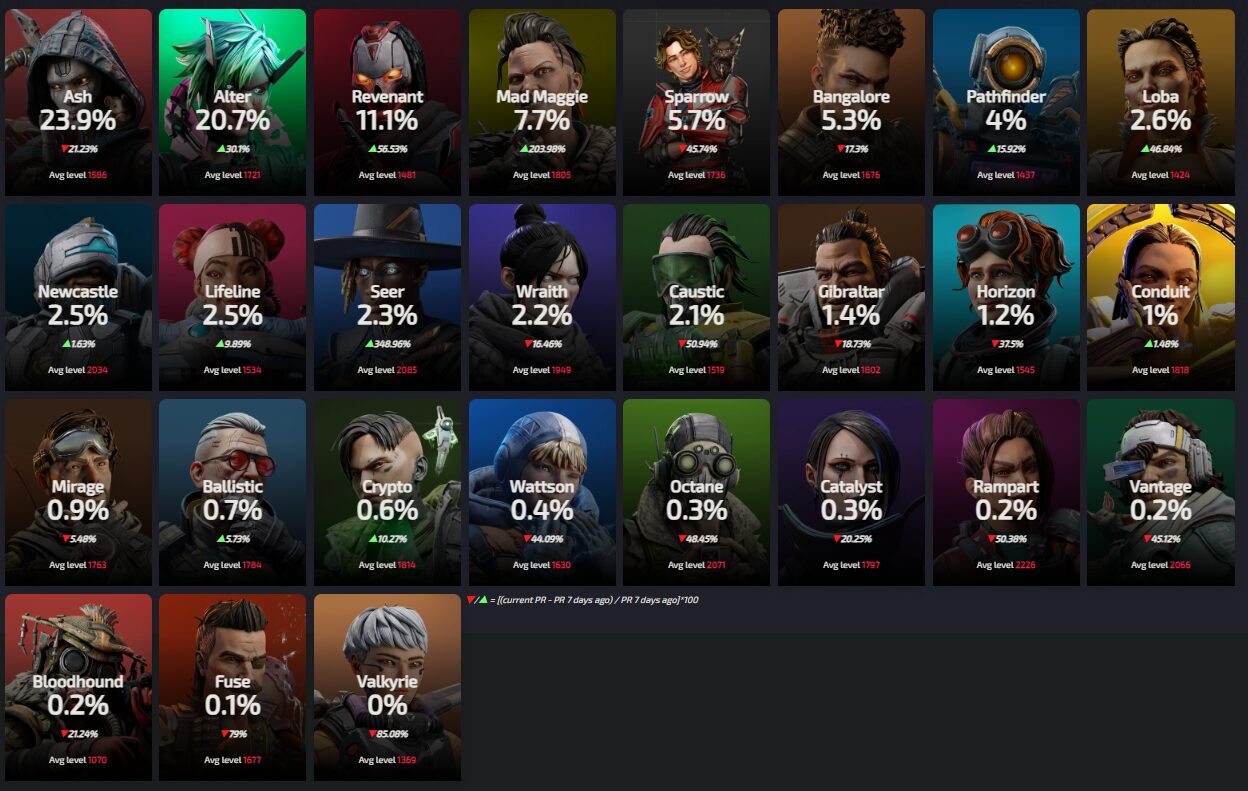The image size is (1248, 791).
Task: Click Wraith's legend card
Action: (542, 298)
